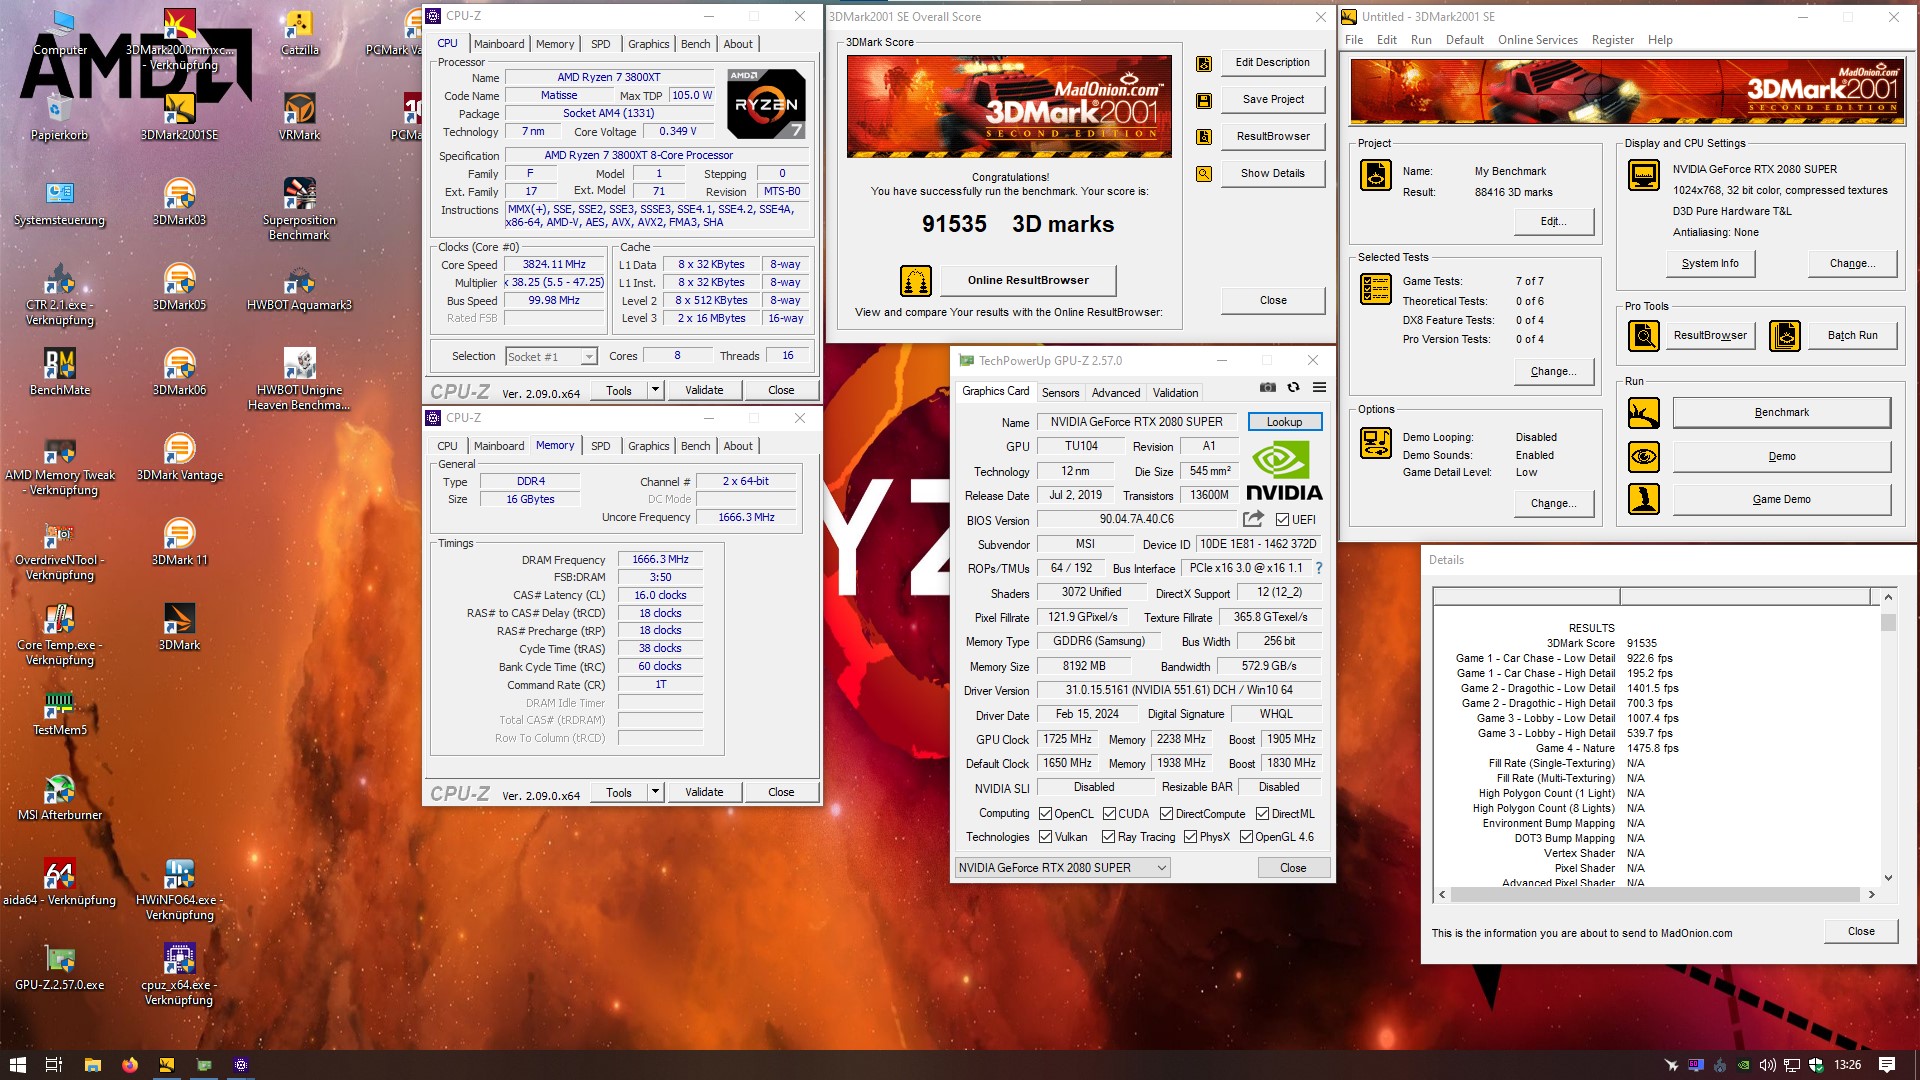Click the Bus Interface question mark icon

[1319, 568]
